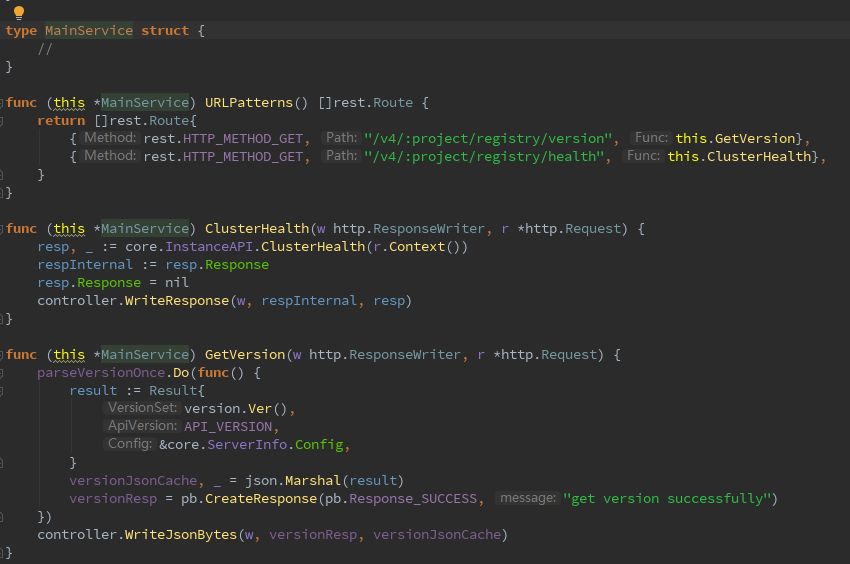Click the "/v4/:project/registry/version" string
The height and width of the screenshot is (564, 850).
point(488,139)
